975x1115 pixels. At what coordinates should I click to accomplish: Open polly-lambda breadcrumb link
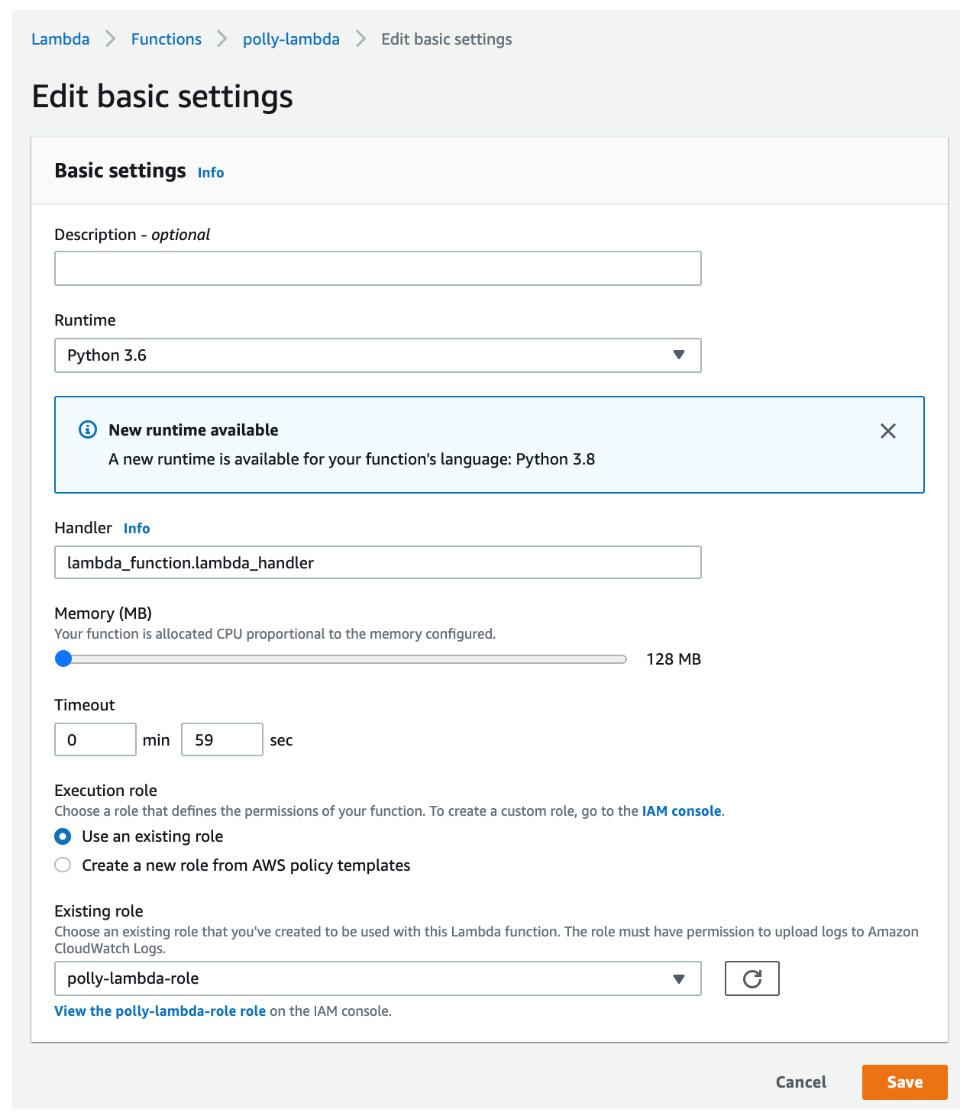(291, 39)
